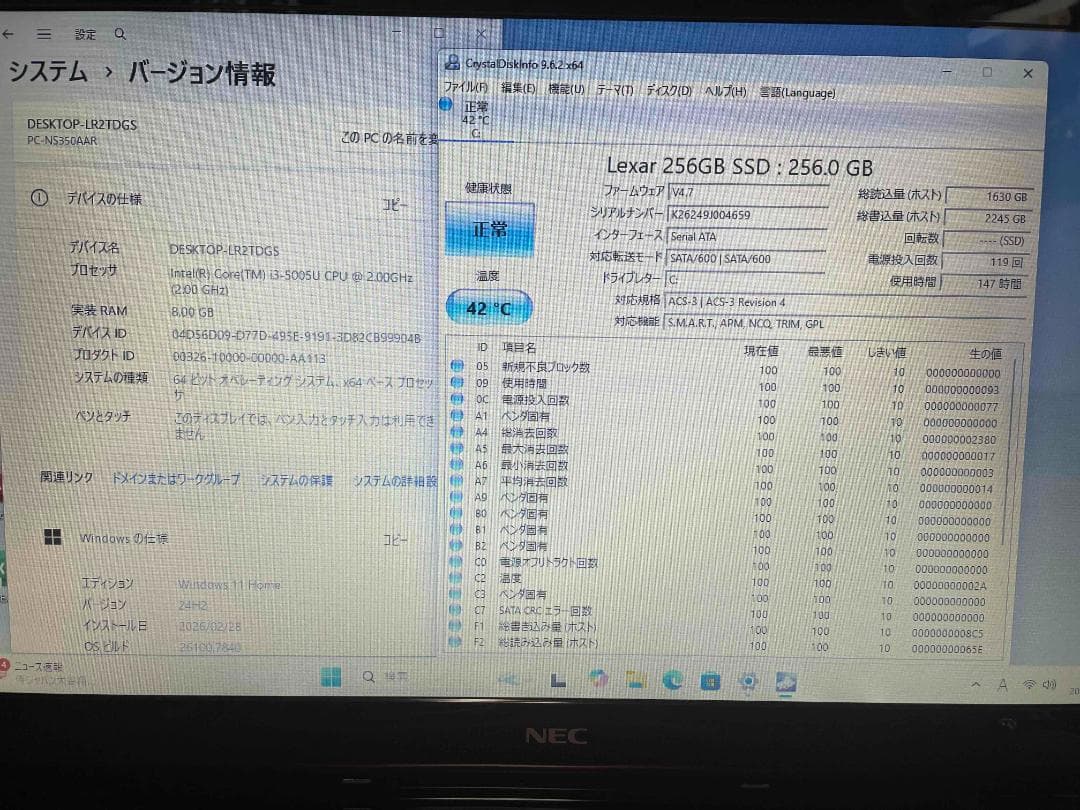The height and width of the screenshot is (810, 1080).
Task: Click the 42 °C temperature badge
Action: pyautogui.click(x=489, y=308)
